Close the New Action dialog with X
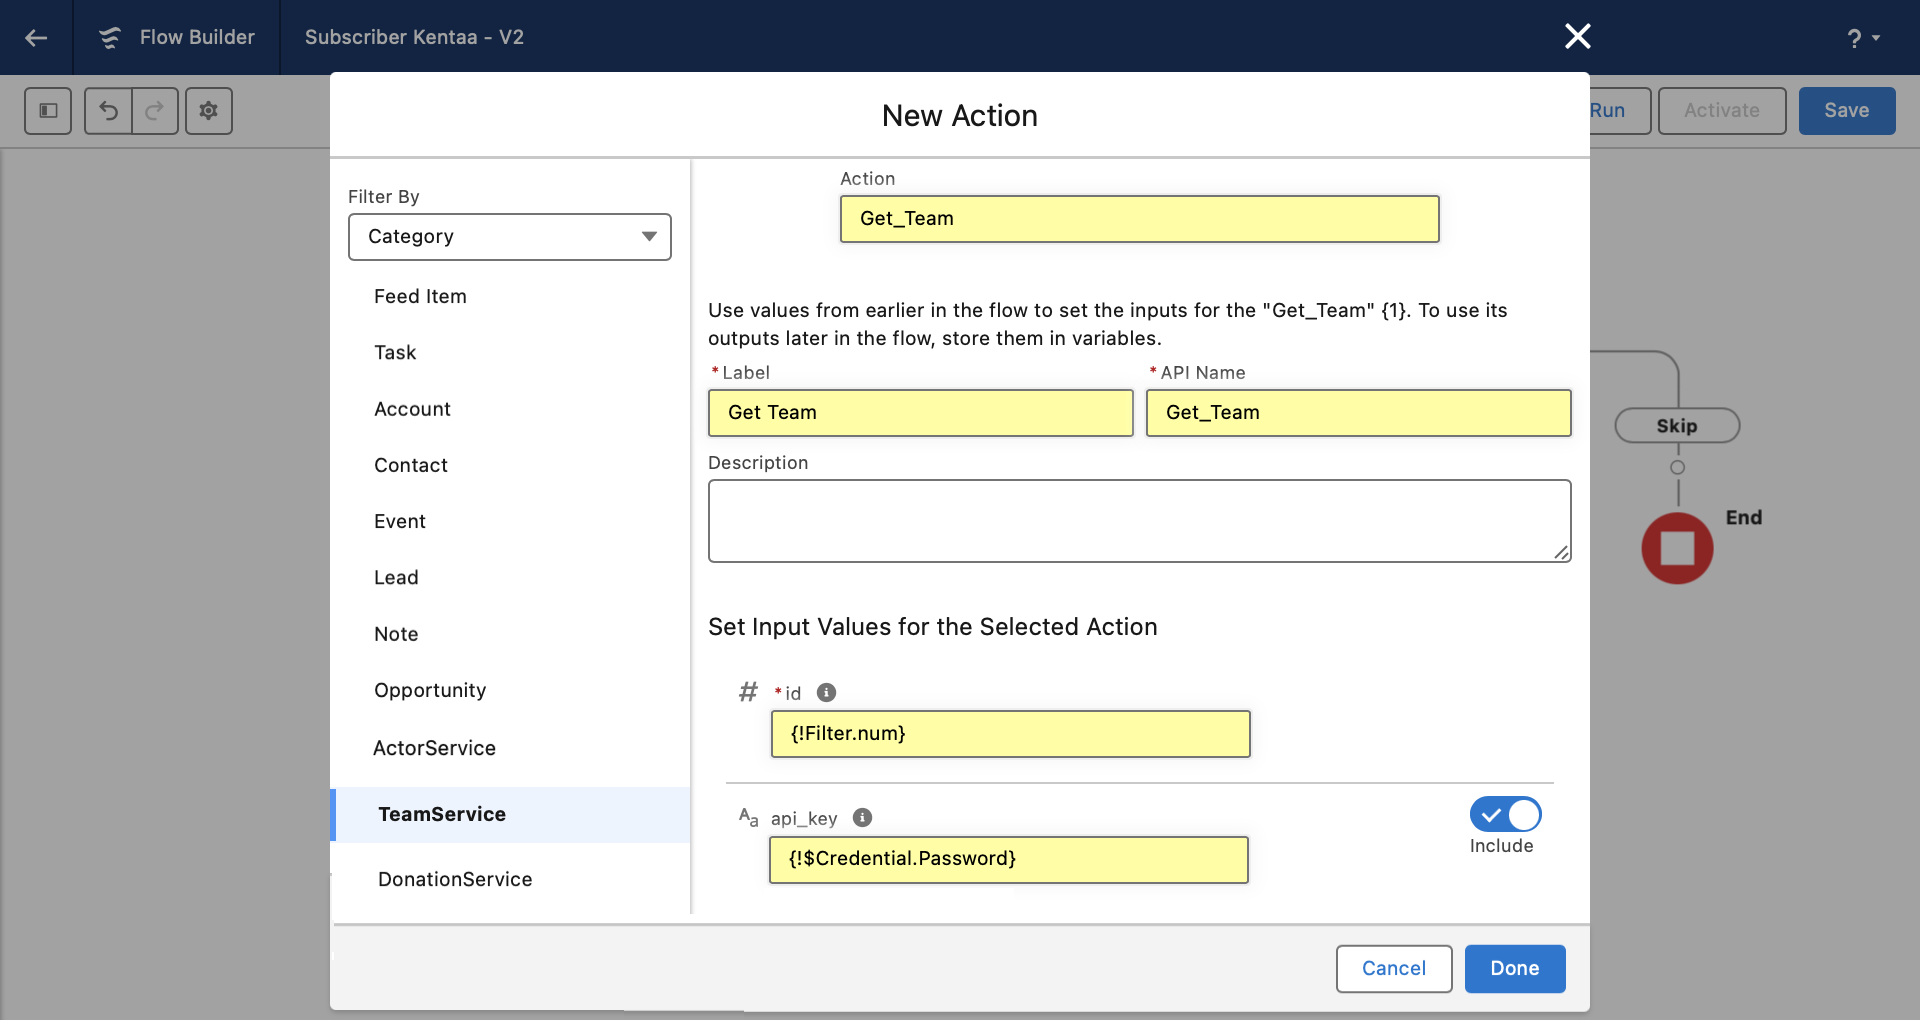Image resolution: width=1920 pixels, height=1020 pixels. pyautogui.click(x=1577, y=37)
